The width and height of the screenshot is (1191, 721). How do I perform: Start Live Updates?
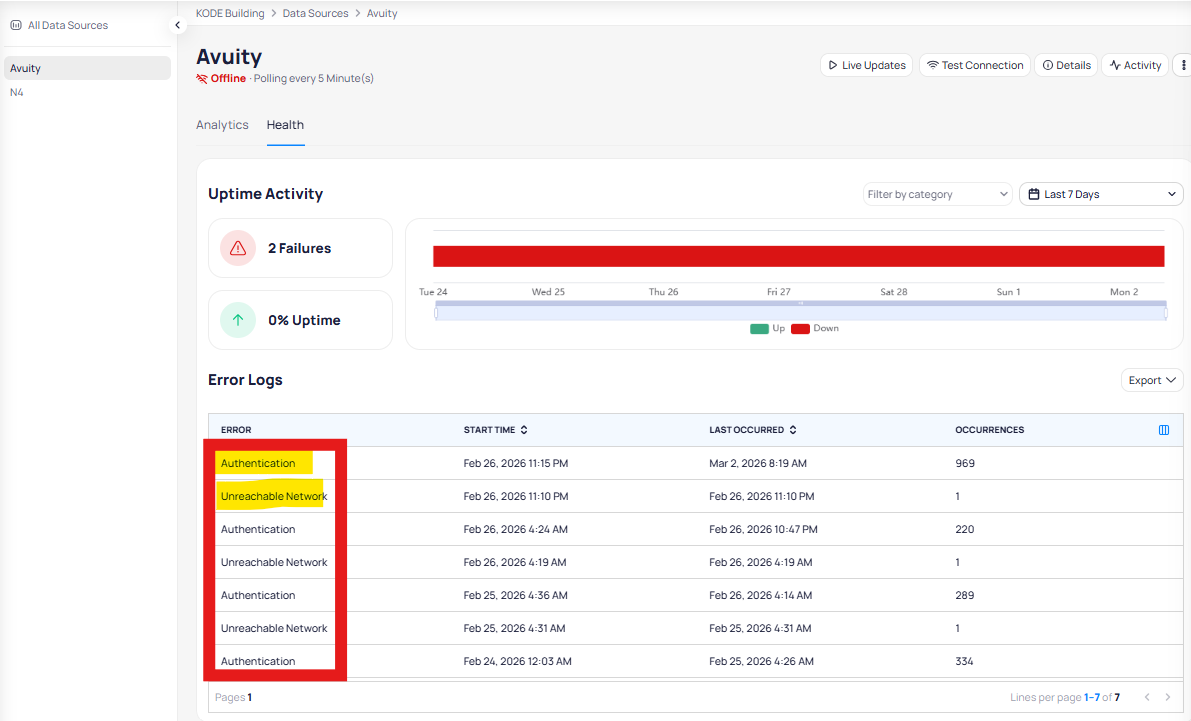point(866,65)
